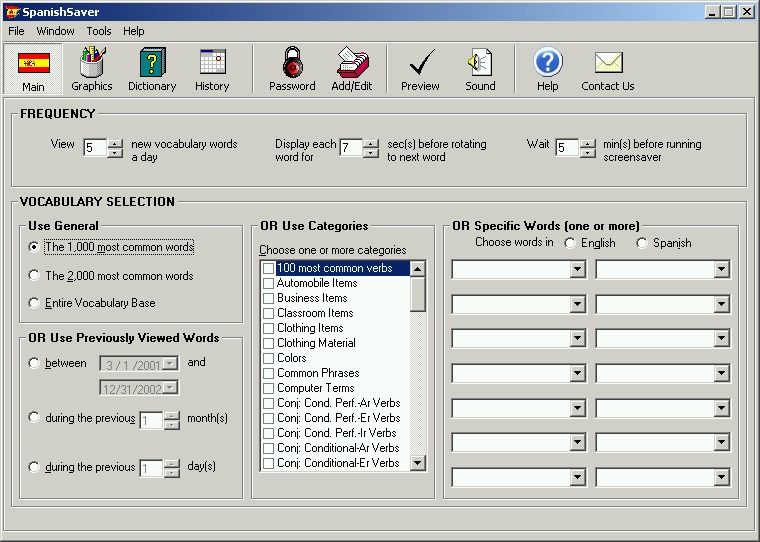Screen dimensions: 760x542
Task: Open the Password padlock icon
Action: 292,69
